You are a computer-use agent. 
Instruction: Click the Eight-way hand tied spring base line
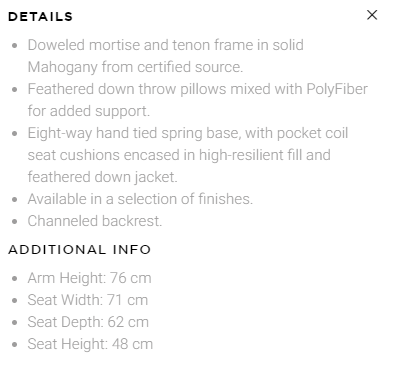pos(188,133)
